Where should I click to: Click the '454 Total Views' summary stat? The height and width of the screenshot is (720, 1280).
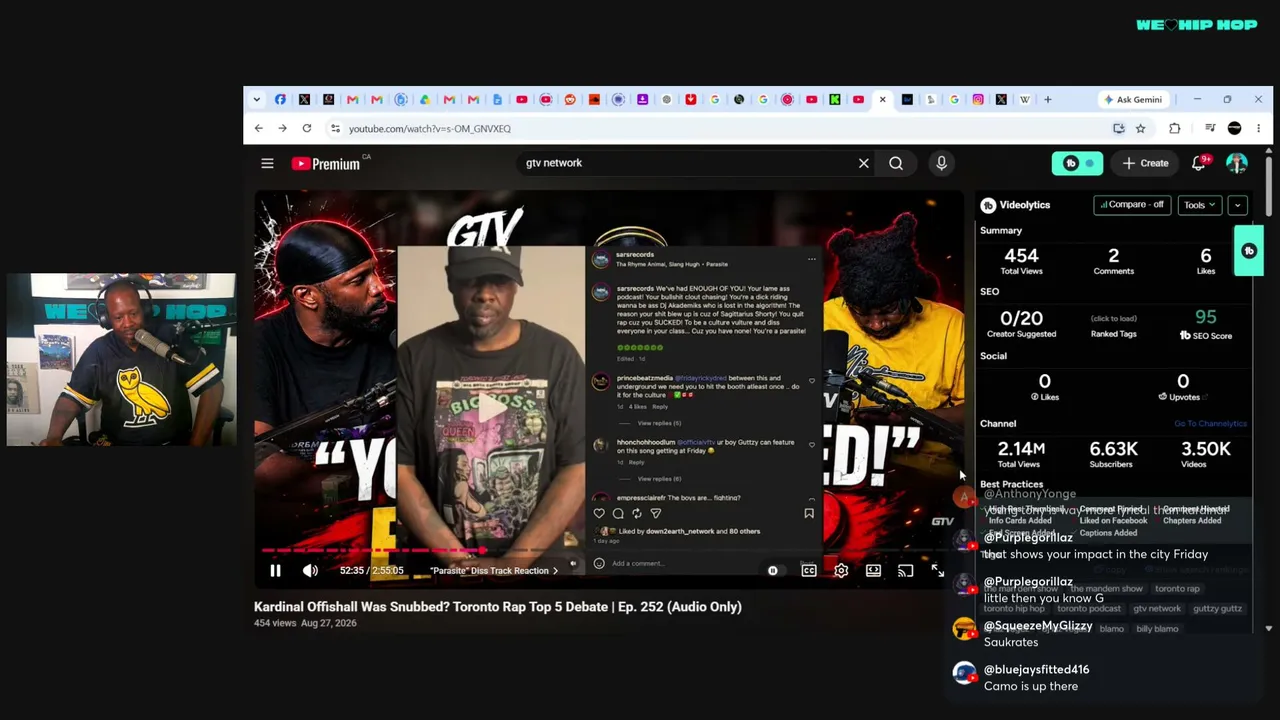pyautogui.click(x=1021, y=260)
